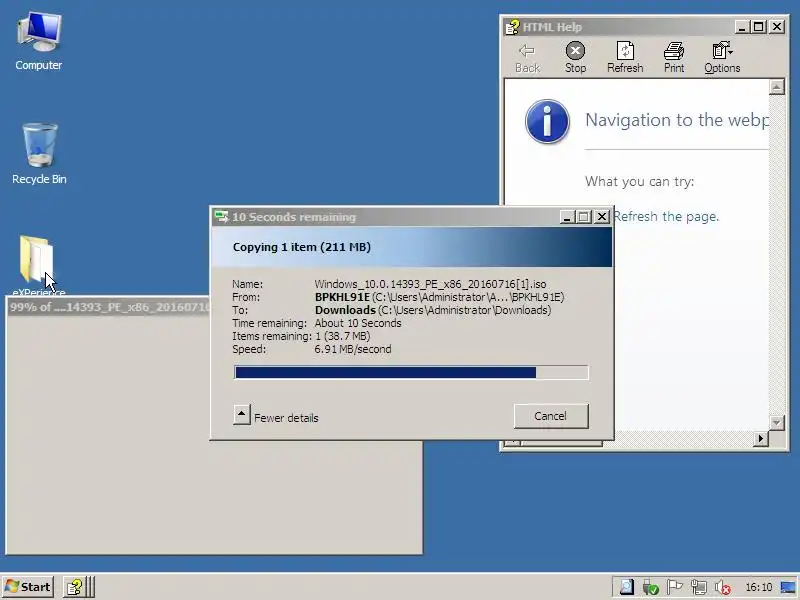Open the Options dropdown in HTML Help

pos(722,58)
